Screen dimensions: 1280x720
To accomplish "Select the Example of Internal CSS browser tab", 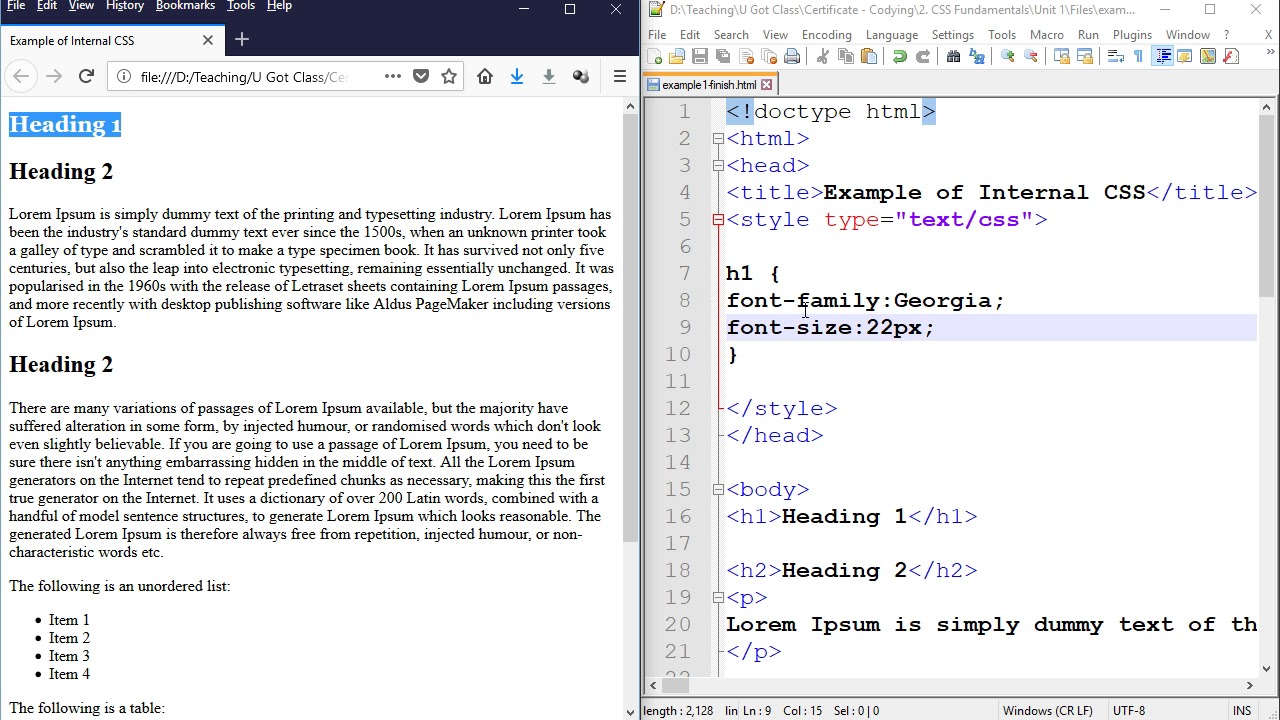I will pyautogui.click(x=112, y=41).
